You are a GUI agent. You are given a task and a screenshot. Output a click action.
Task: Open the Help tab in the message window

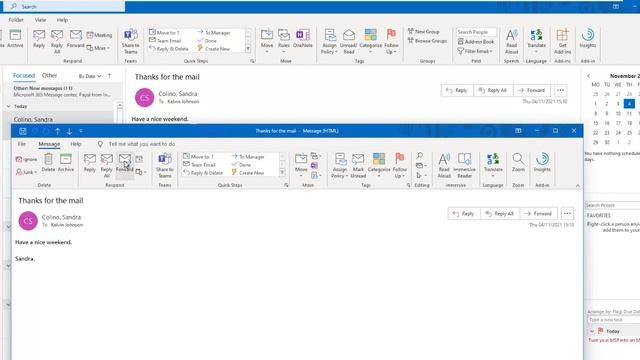(76, 144)
